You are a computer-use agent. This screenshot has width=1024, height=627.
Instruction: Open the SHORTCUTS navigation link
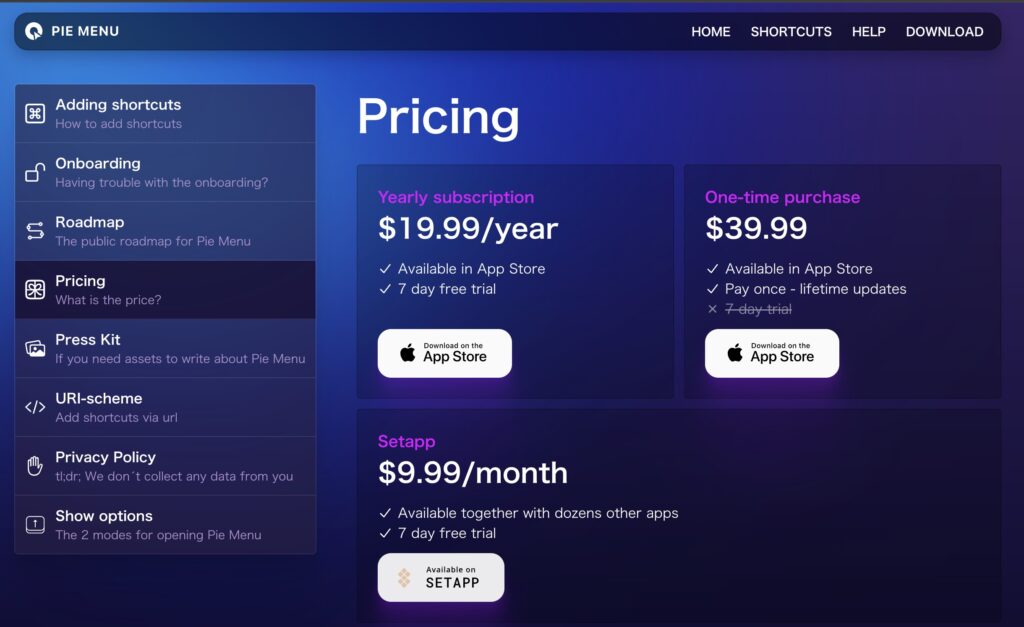tap(791, 31)
